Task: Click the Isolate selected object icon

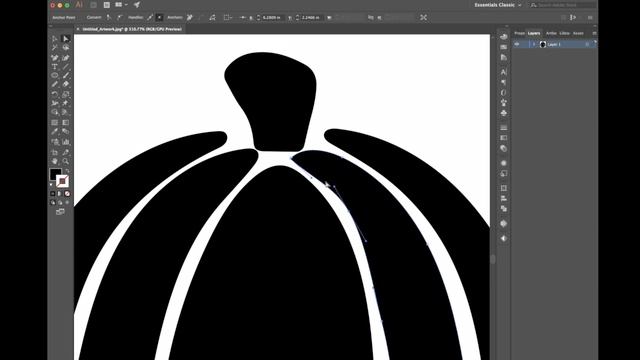Action: 424,18
